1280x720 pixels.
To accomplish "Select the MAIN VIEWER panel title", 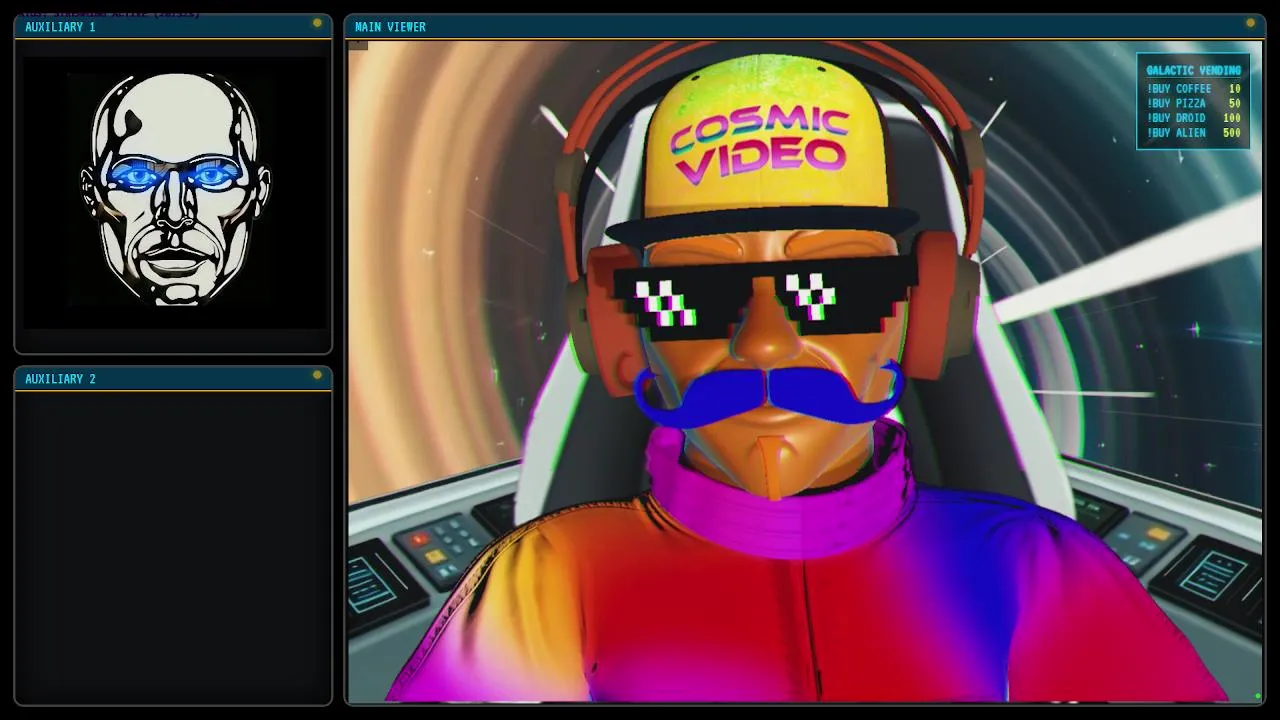I will (x=390, y=27).
